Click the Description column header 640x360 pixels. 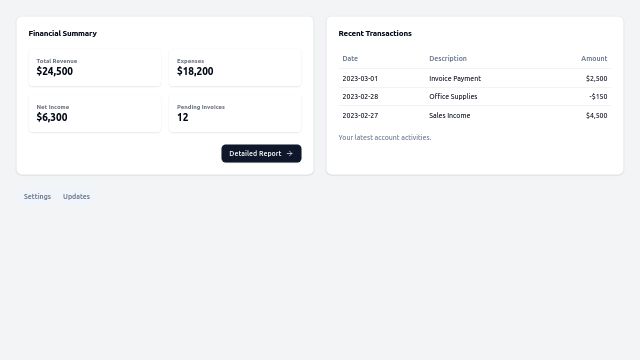[448, 58]
